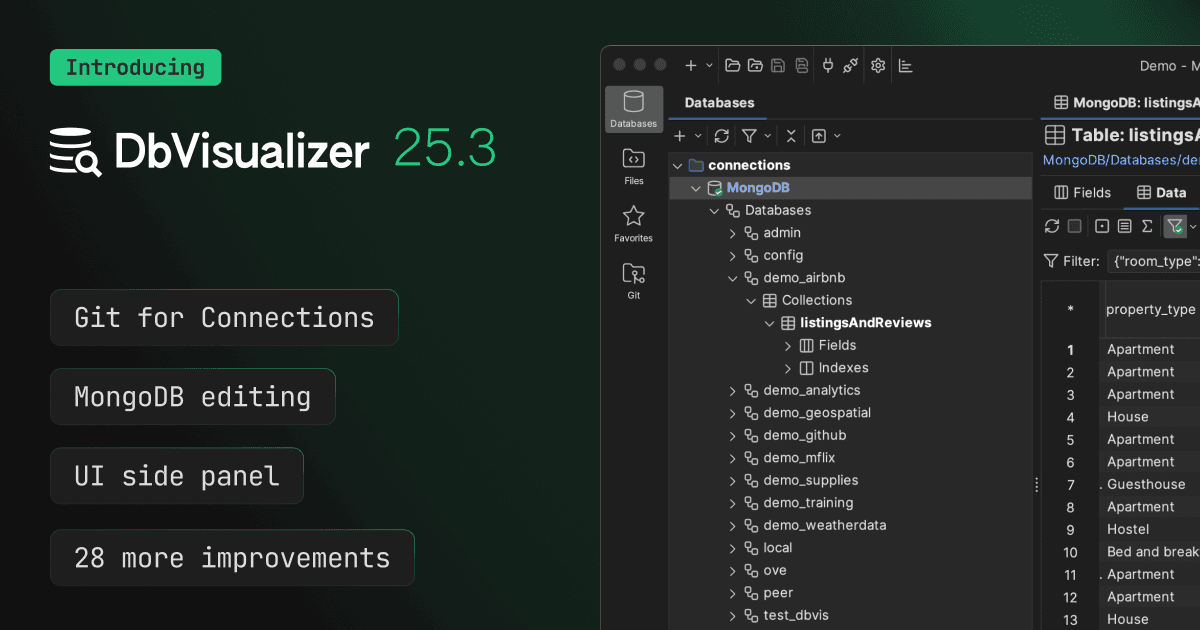
Task: Click into the Filter input field
Action: click(x=1155, y=261)
